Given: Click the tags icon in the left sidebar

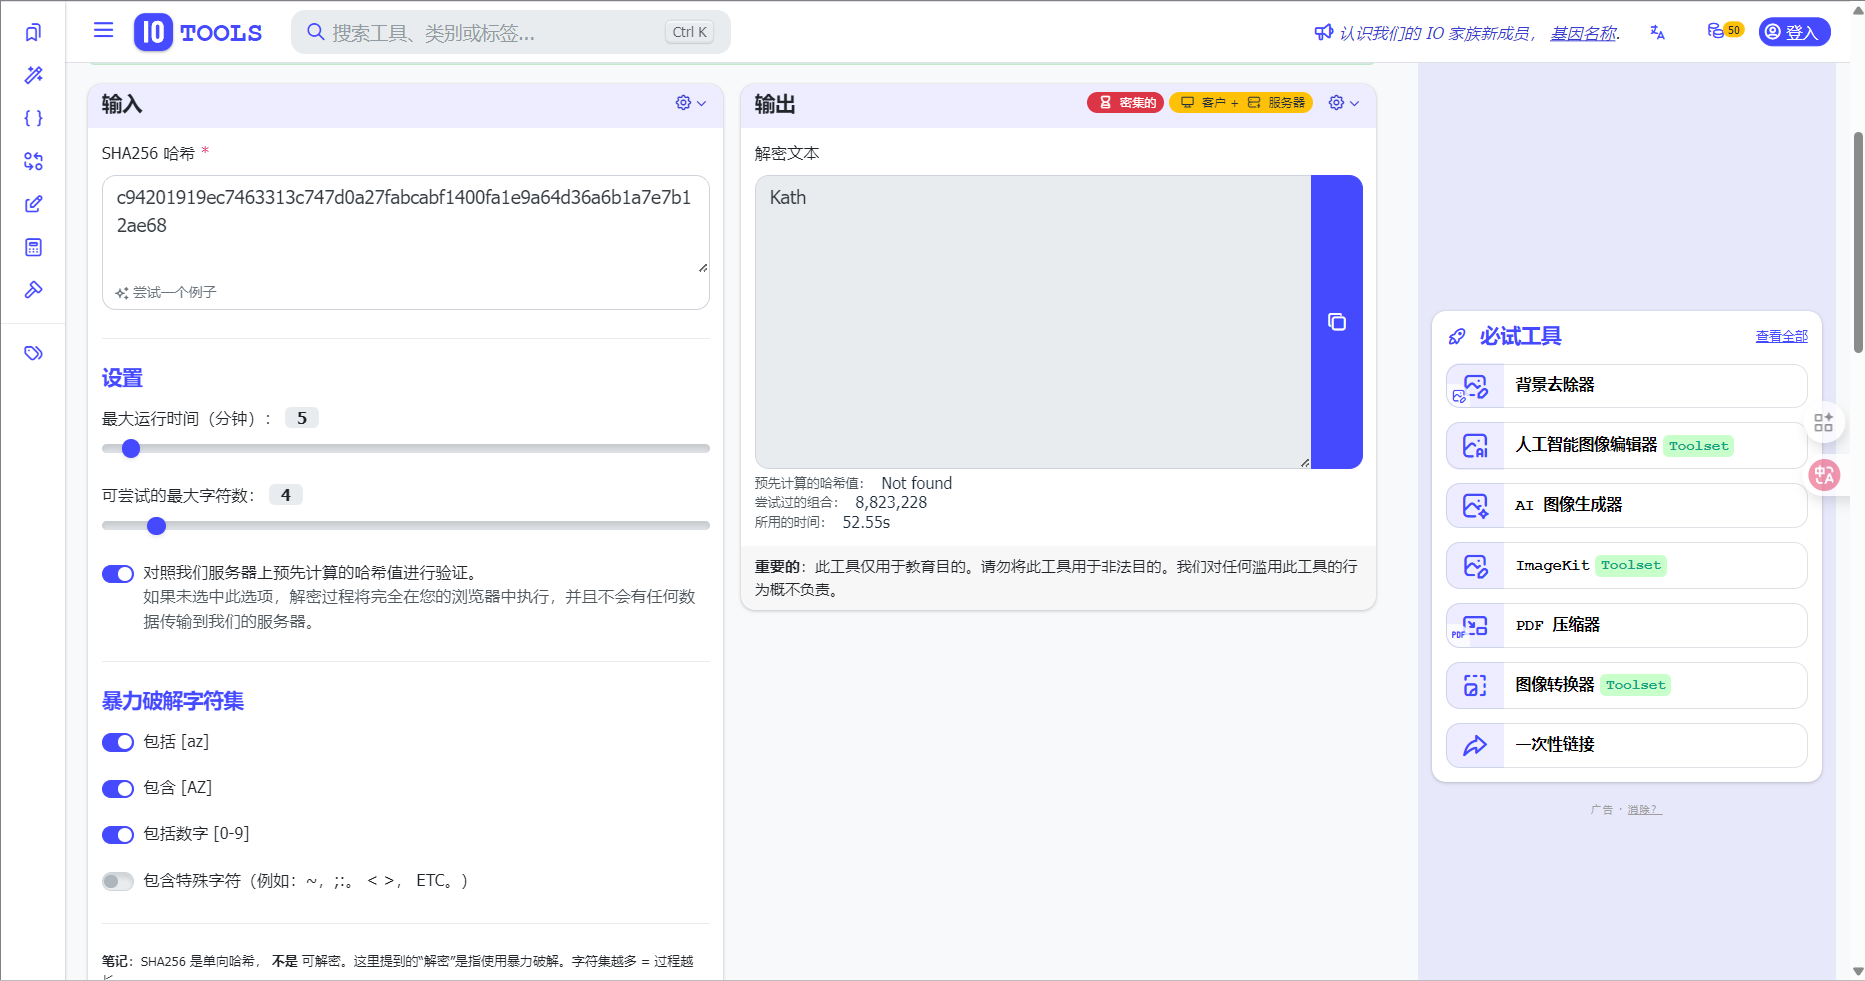Looking at the screenshot, I should coord(33,353).
